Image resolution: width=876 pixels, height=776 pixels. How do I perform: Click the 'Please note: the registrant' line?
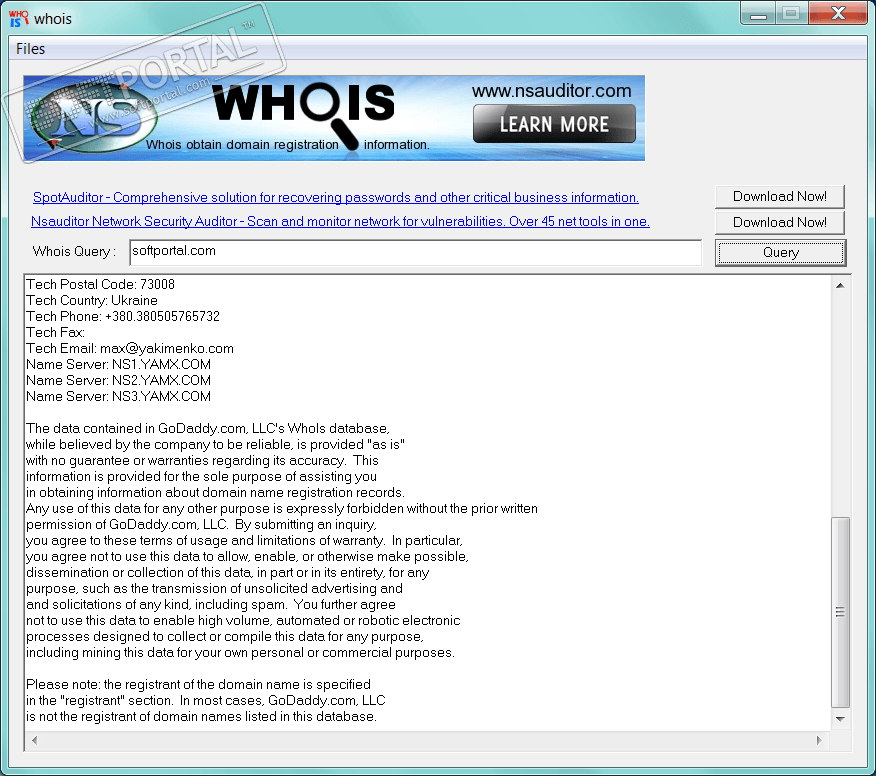pos(198,685)
